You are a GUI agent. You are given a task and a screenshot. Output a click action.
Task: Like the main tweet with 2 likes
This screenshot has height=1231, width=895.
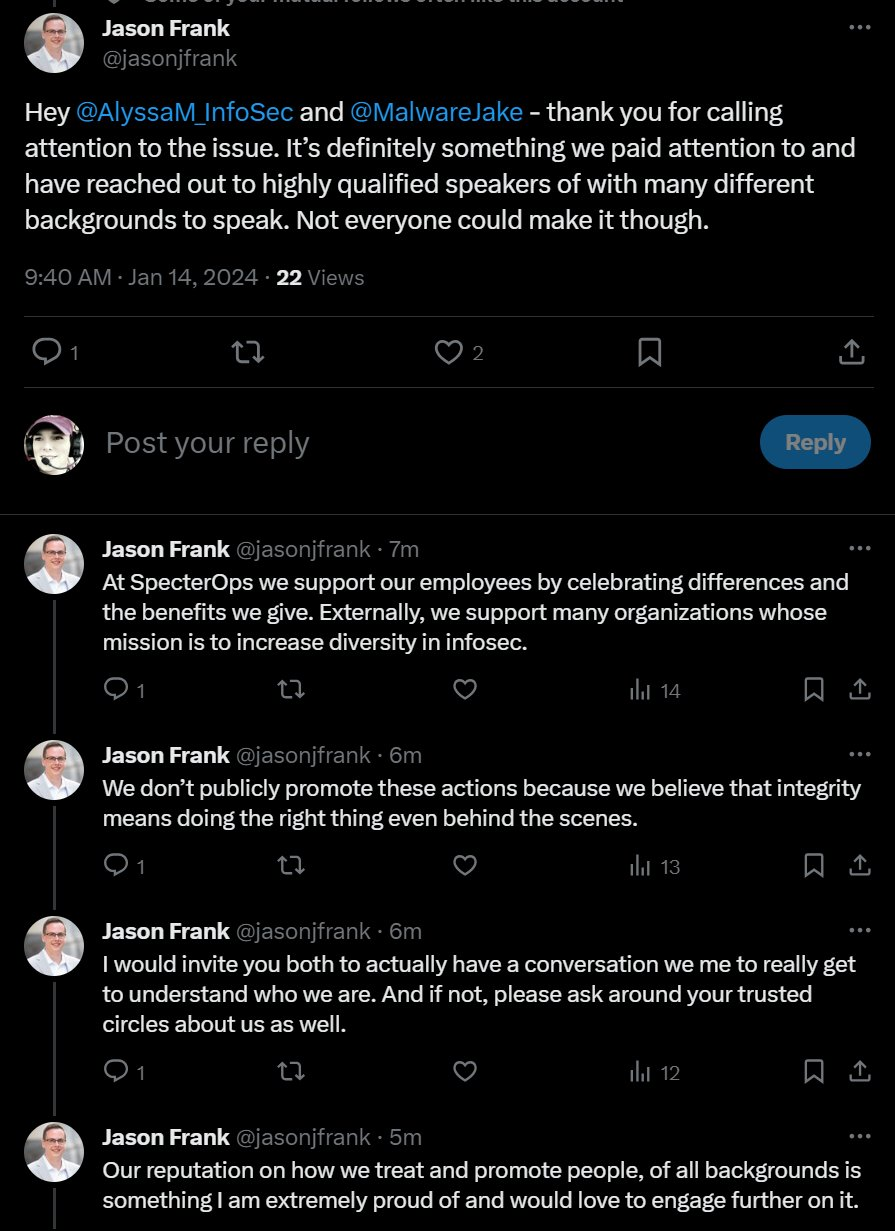coord(450,352)
